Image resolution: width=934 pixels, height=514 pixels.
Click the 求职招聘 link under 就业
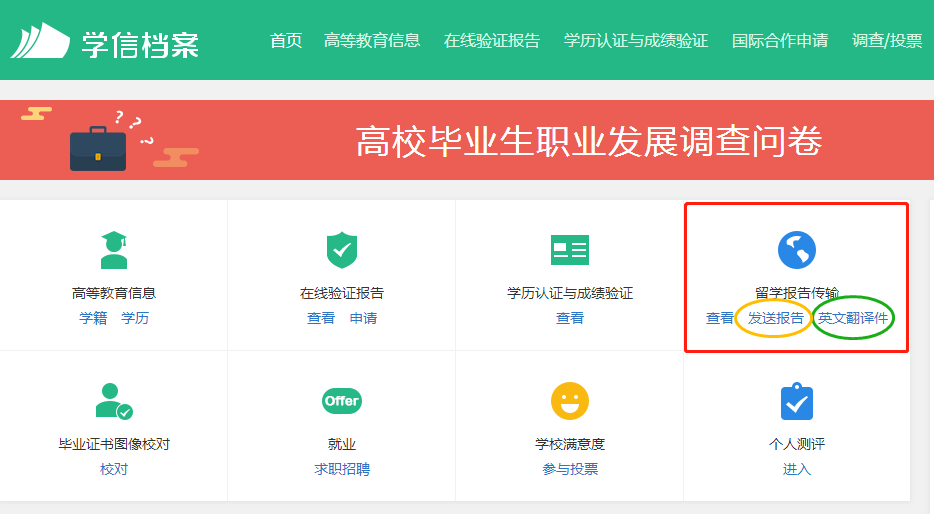(342, 469)
